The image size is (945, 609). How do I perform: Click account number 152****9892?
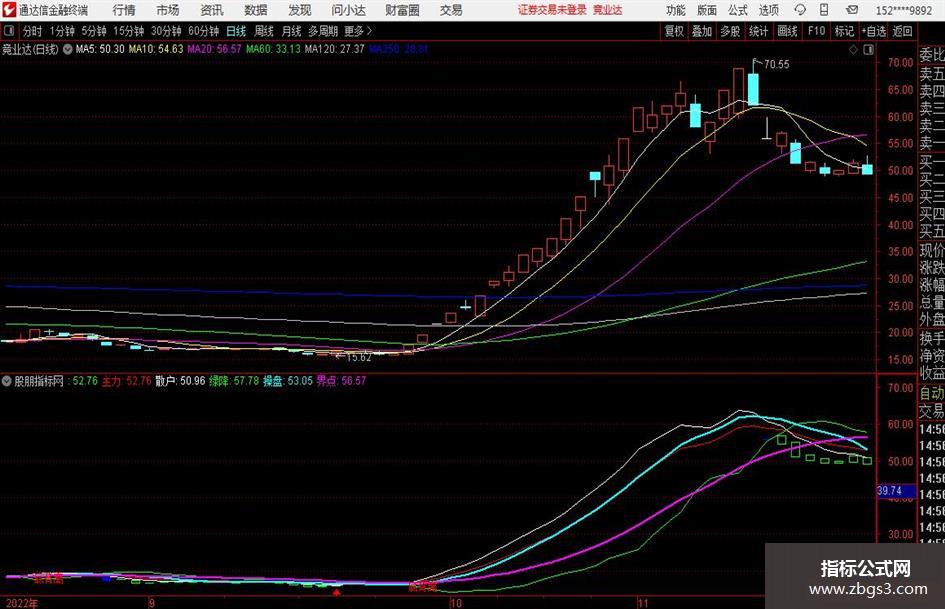903,10
